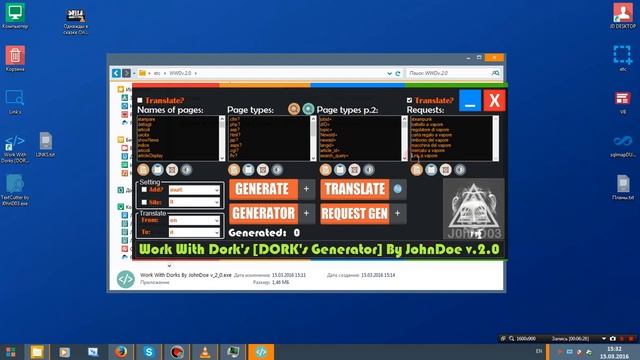Image resolution: width=640 pixels, height=360 pixels.
Task: Open Firefox from the taskbar
Action: pyautogui.click(x=121, y=352)
